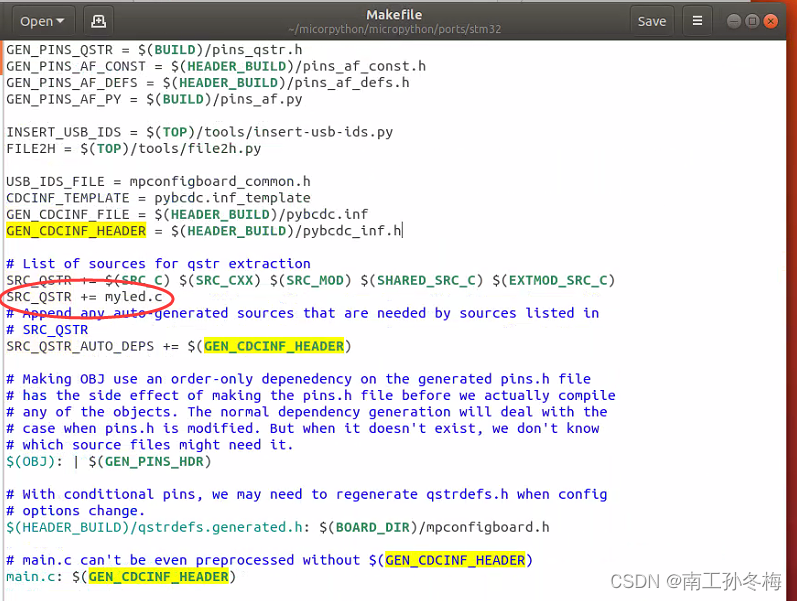This screenshot has width=797, height=601.
Task: Click the INSERT_USB_IDS line
Action: 200,132
